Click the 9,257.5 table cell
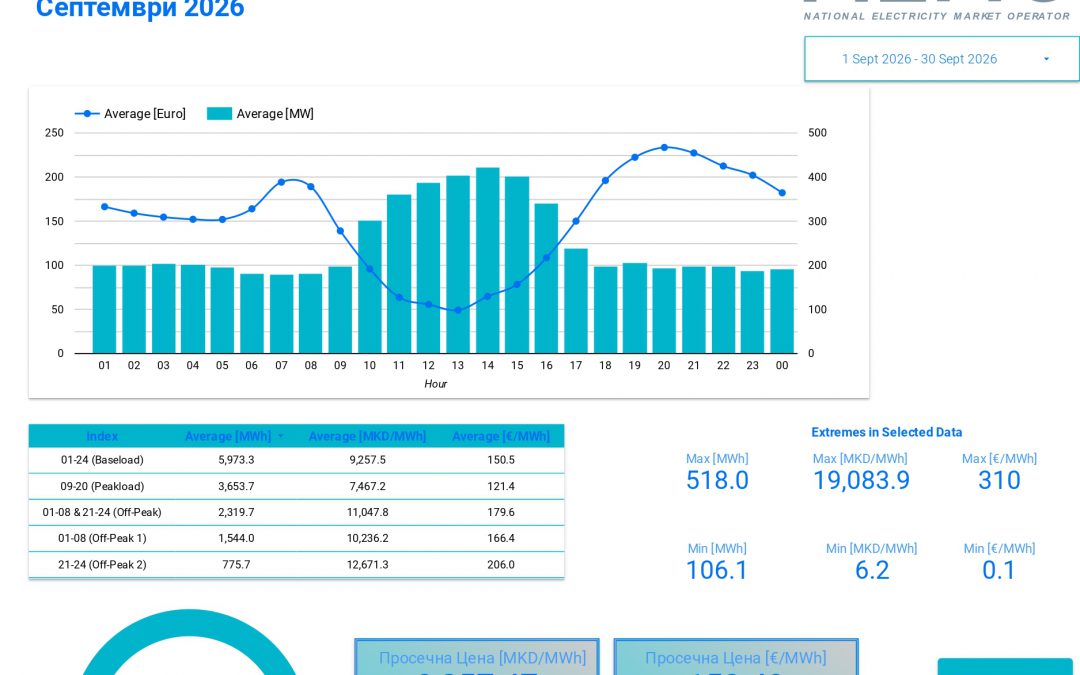The height and width of the screenshot is (675, 1080). coord(367,459)
